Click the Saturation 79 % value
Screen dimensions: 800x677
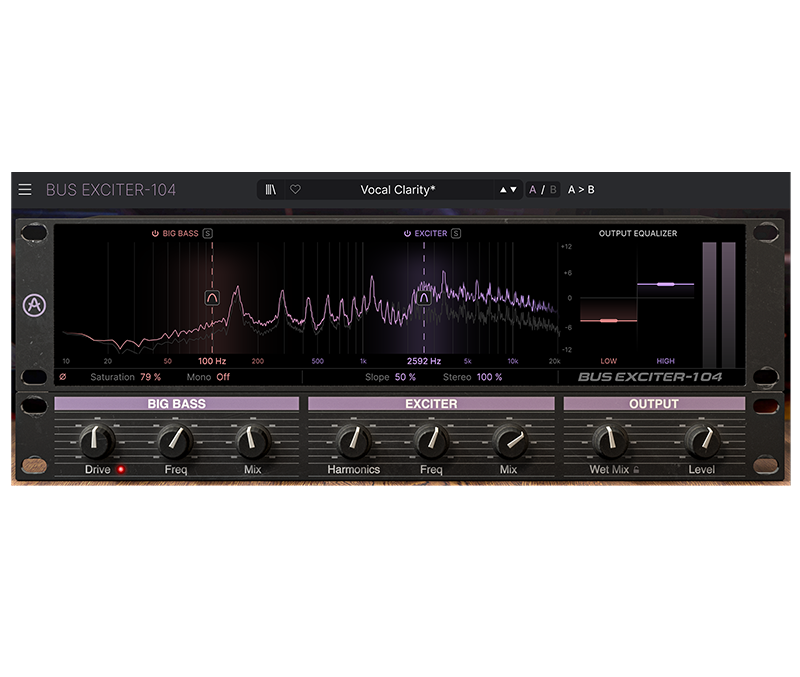click(x=150, y=377)
